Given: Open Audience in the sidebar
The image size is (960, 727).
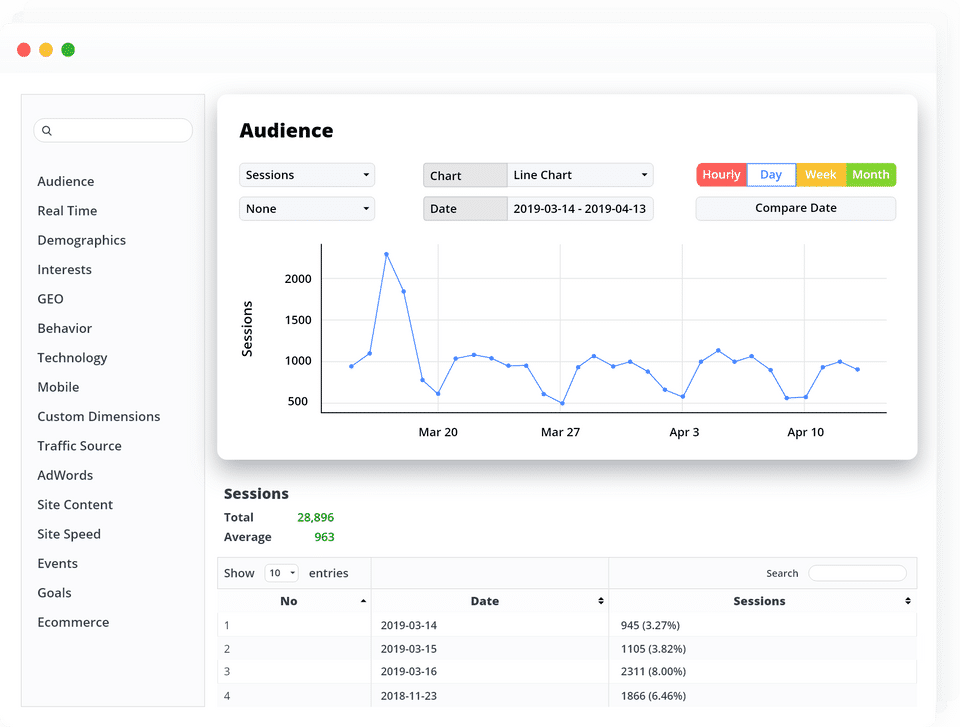Looking at the screenshot, I should [x=66, y=181].
